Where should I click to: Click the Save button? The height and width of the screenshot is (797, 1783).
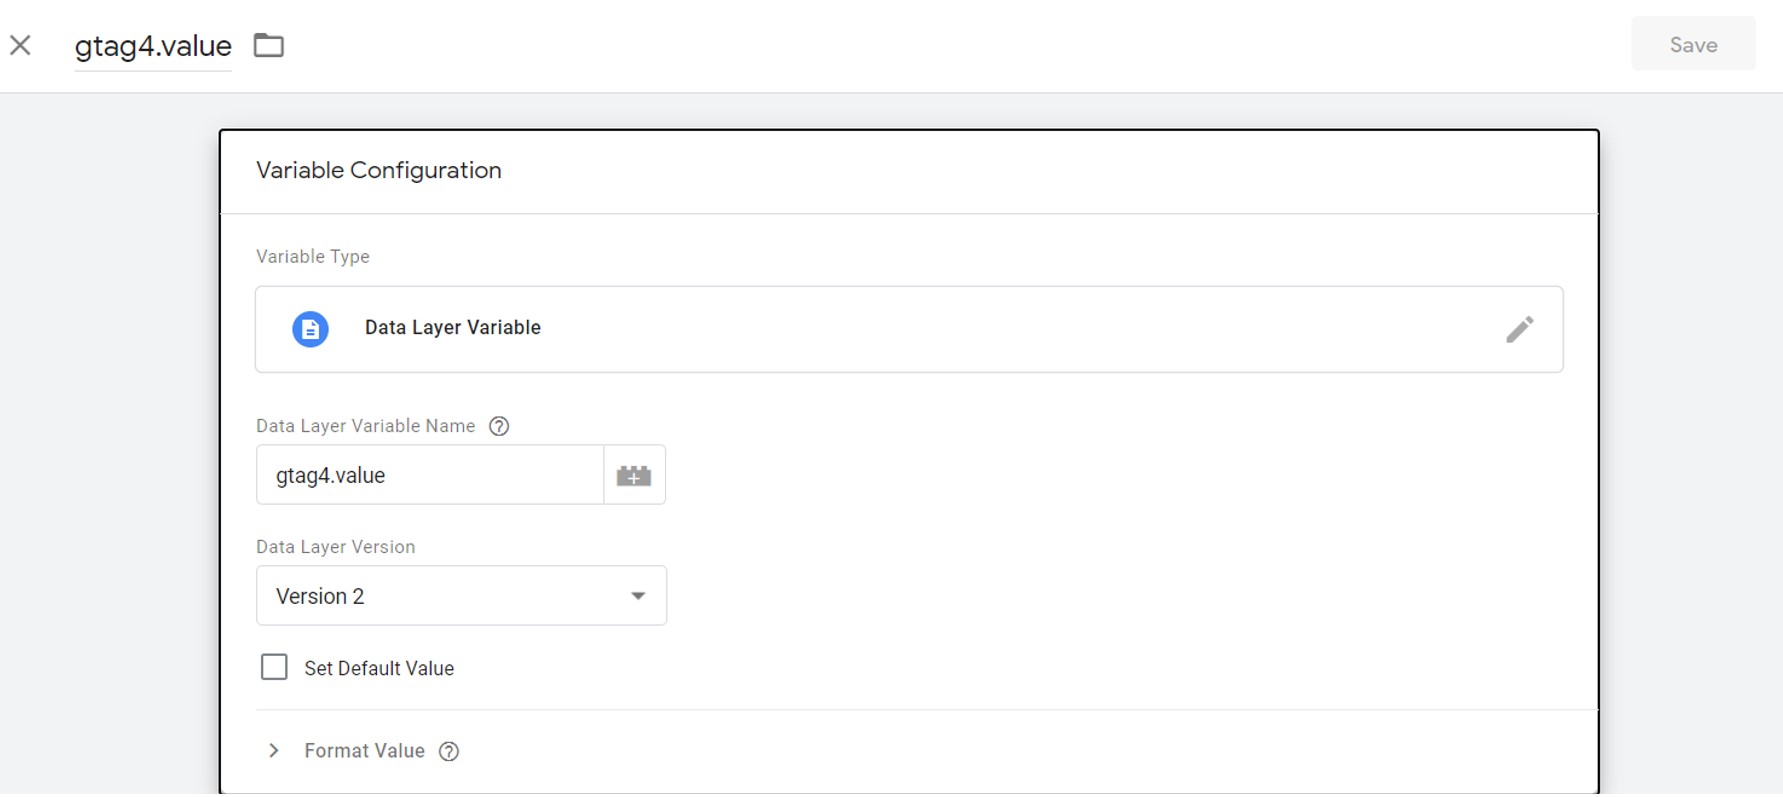point(1693,44)
